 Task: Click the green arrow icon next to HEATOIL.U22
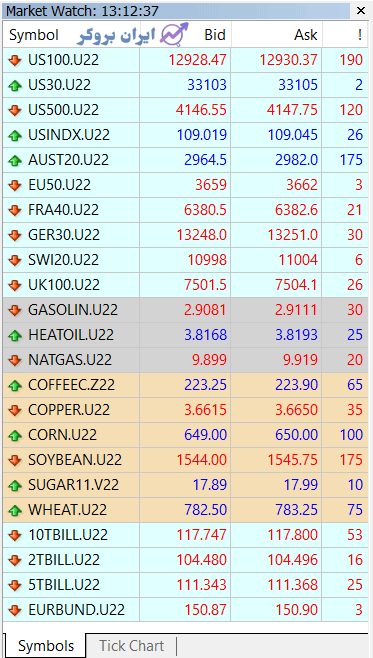coord(15,335)
